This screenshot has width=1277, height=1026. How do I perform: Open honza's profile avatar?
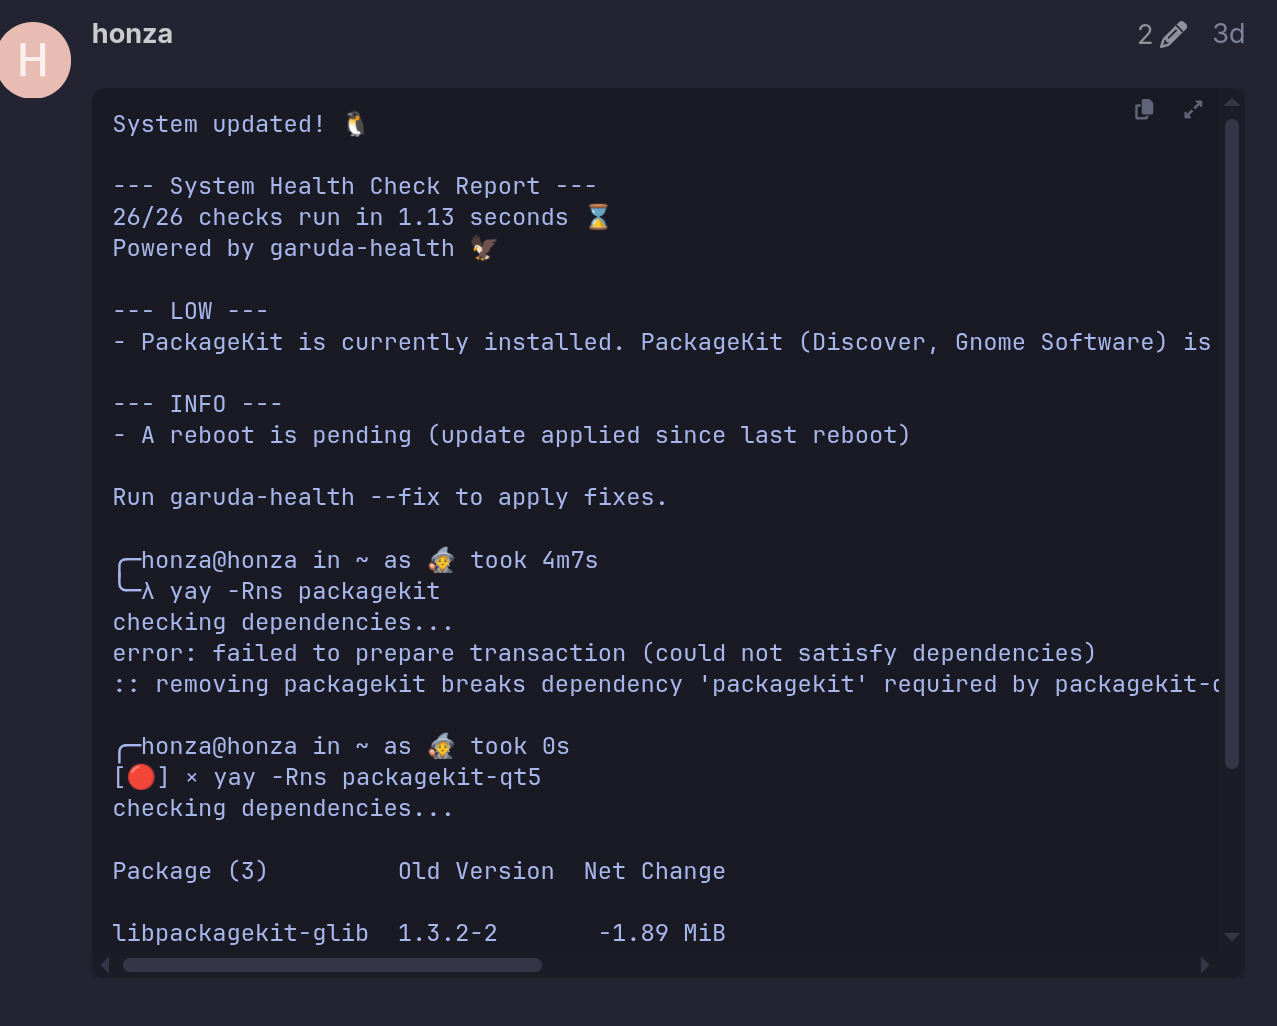tap(34, 60)
